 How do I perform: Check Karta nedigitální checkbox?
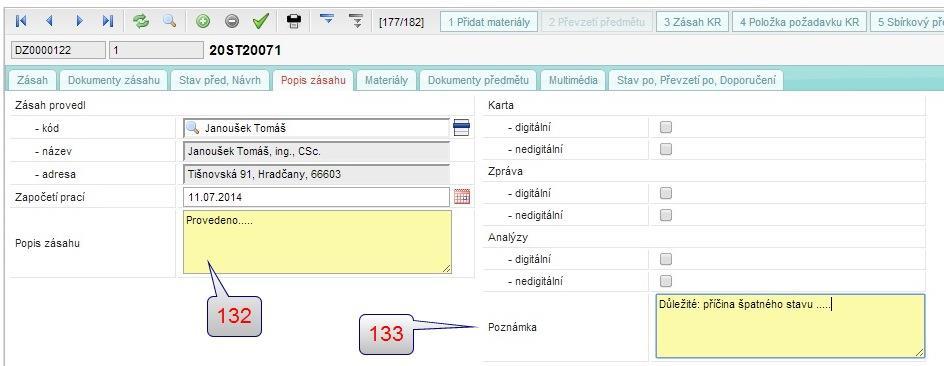point(666,149)
